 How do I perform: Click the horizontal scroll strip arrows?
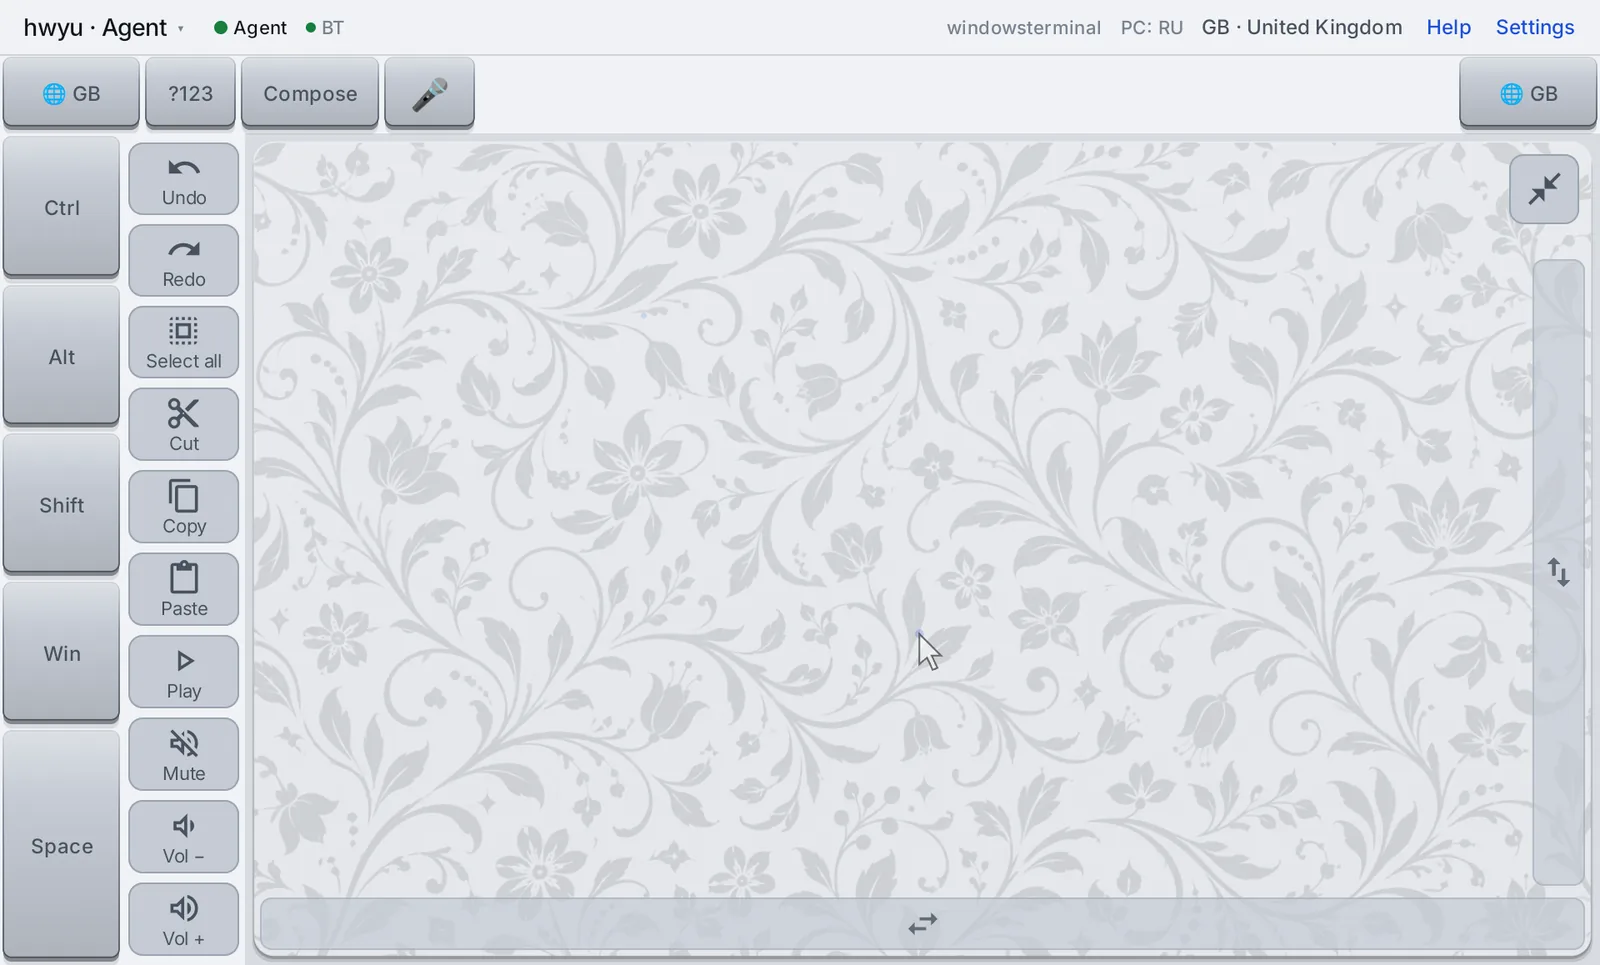(922, 924)
